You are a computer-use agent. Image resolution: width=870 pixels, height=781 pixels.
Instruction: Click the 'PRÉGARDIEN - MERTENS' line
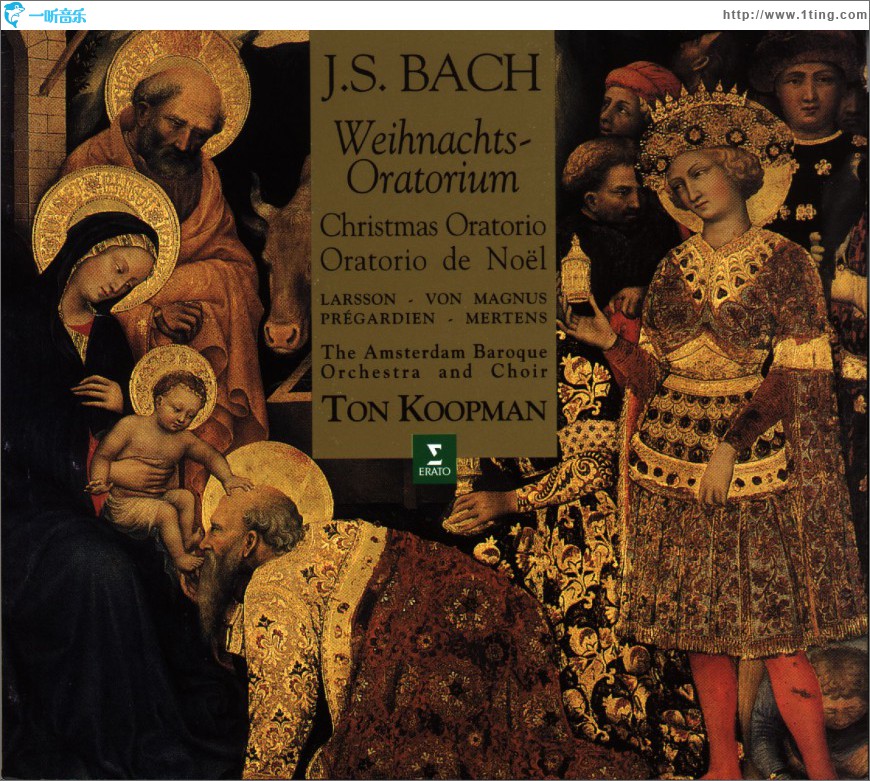[433, 318]
